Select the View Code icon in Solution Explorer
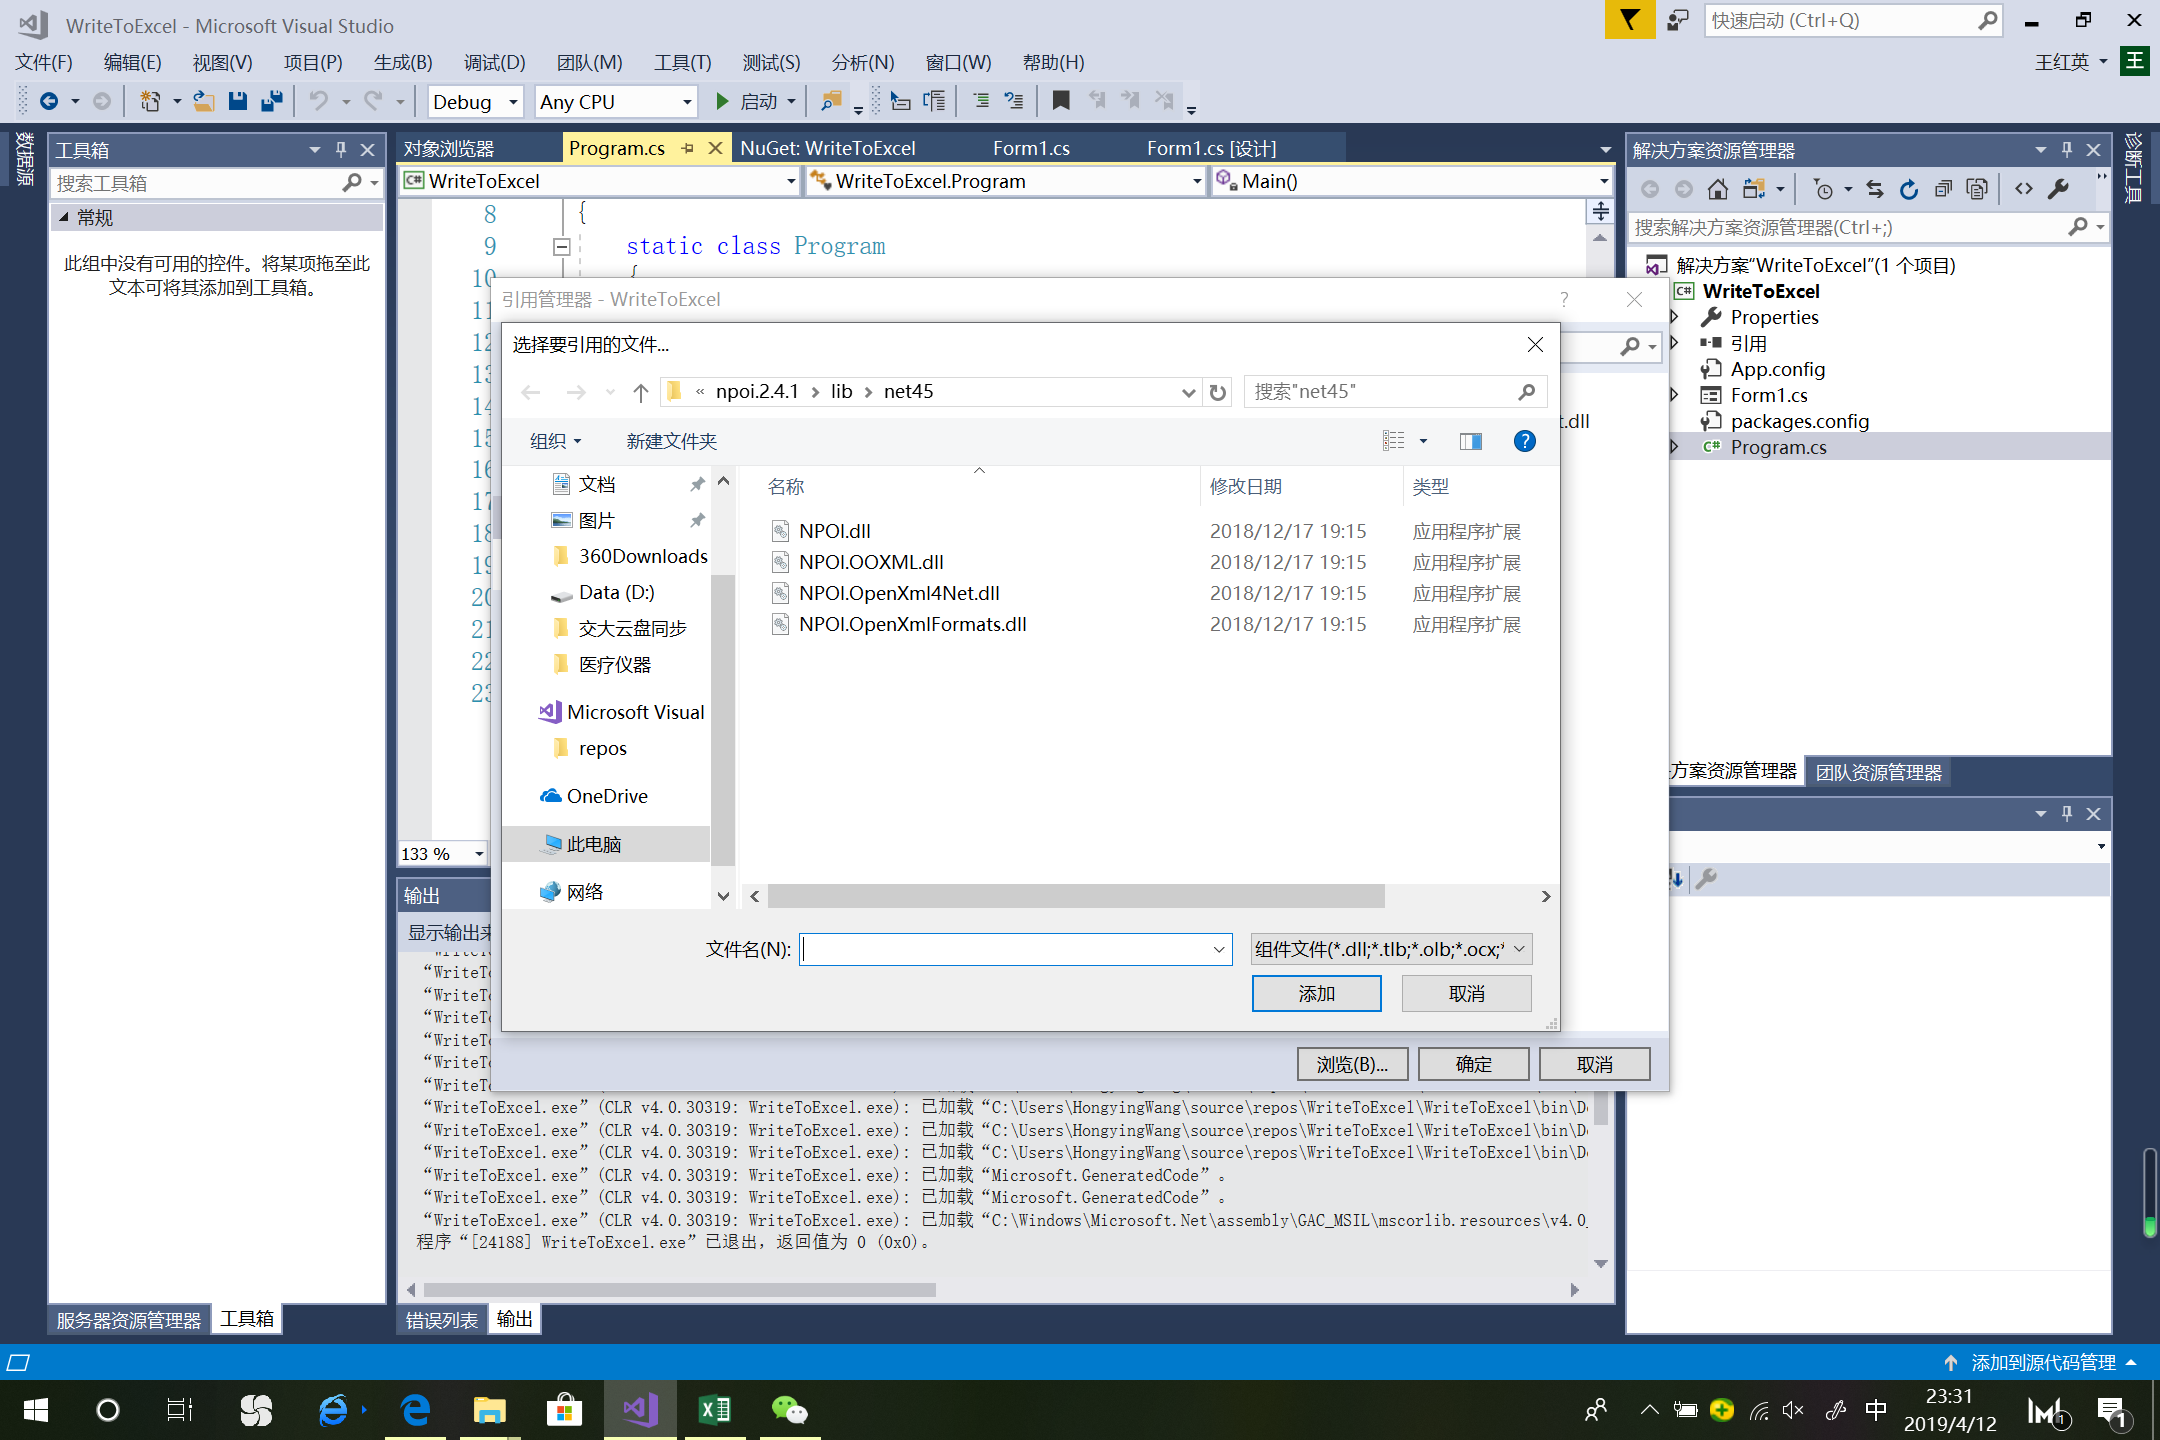The height and width of the screenshot is (1440, 2160). 2024,188
